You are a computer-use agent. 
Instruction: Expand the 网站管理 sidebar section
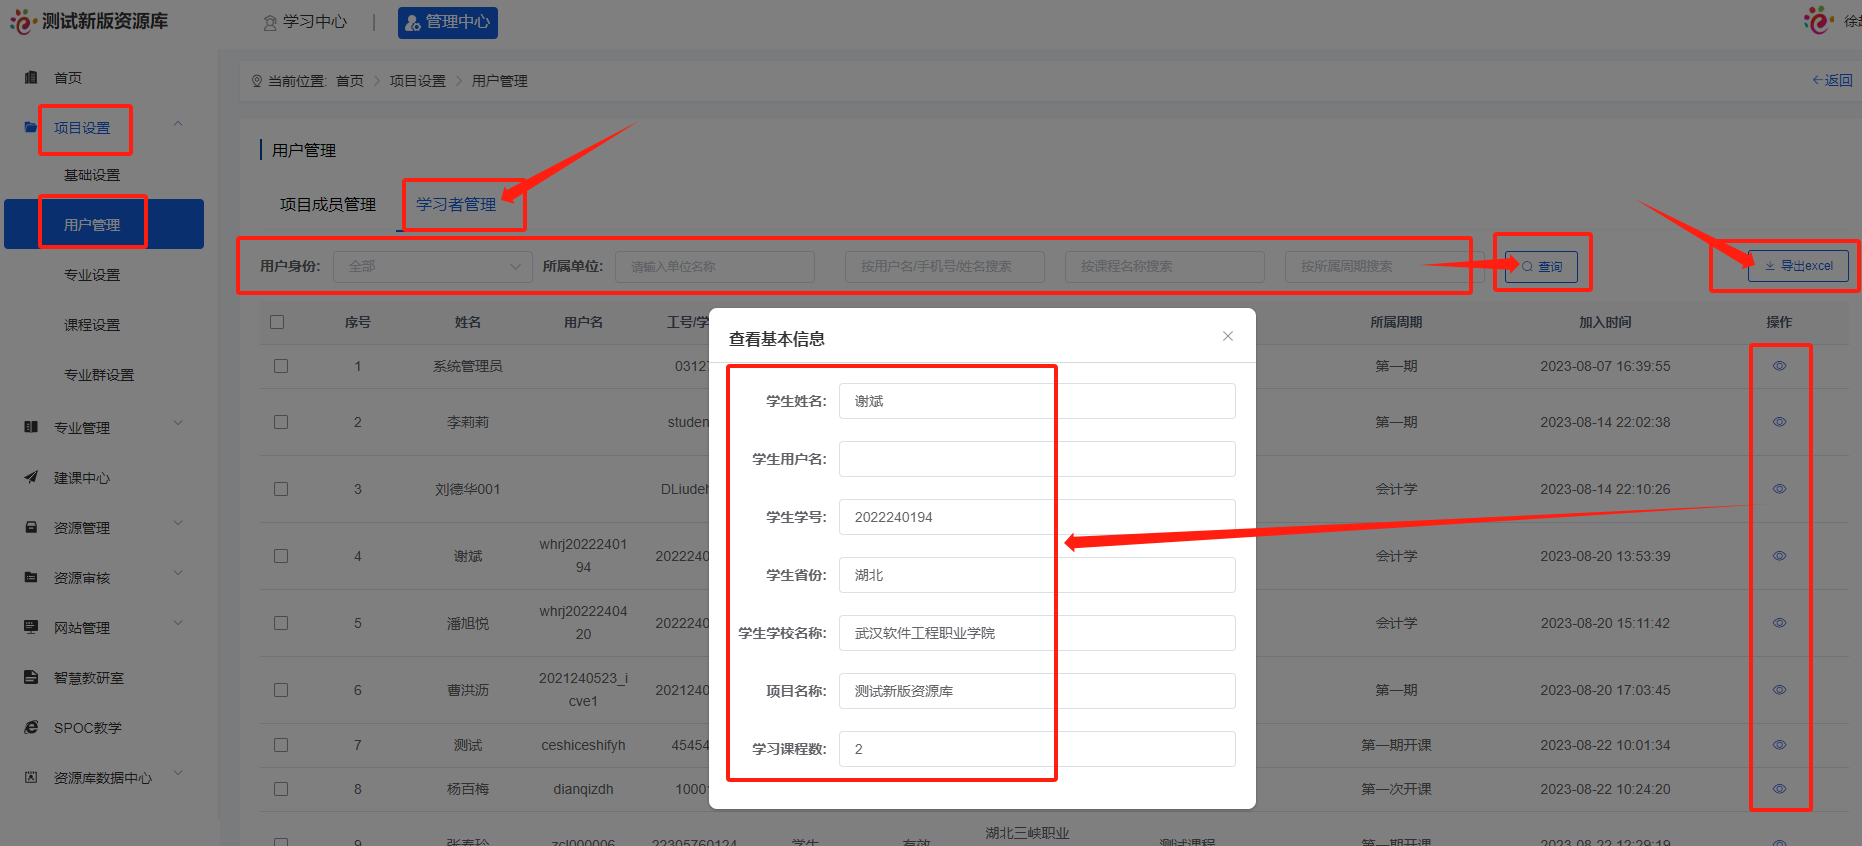point(178,623)
